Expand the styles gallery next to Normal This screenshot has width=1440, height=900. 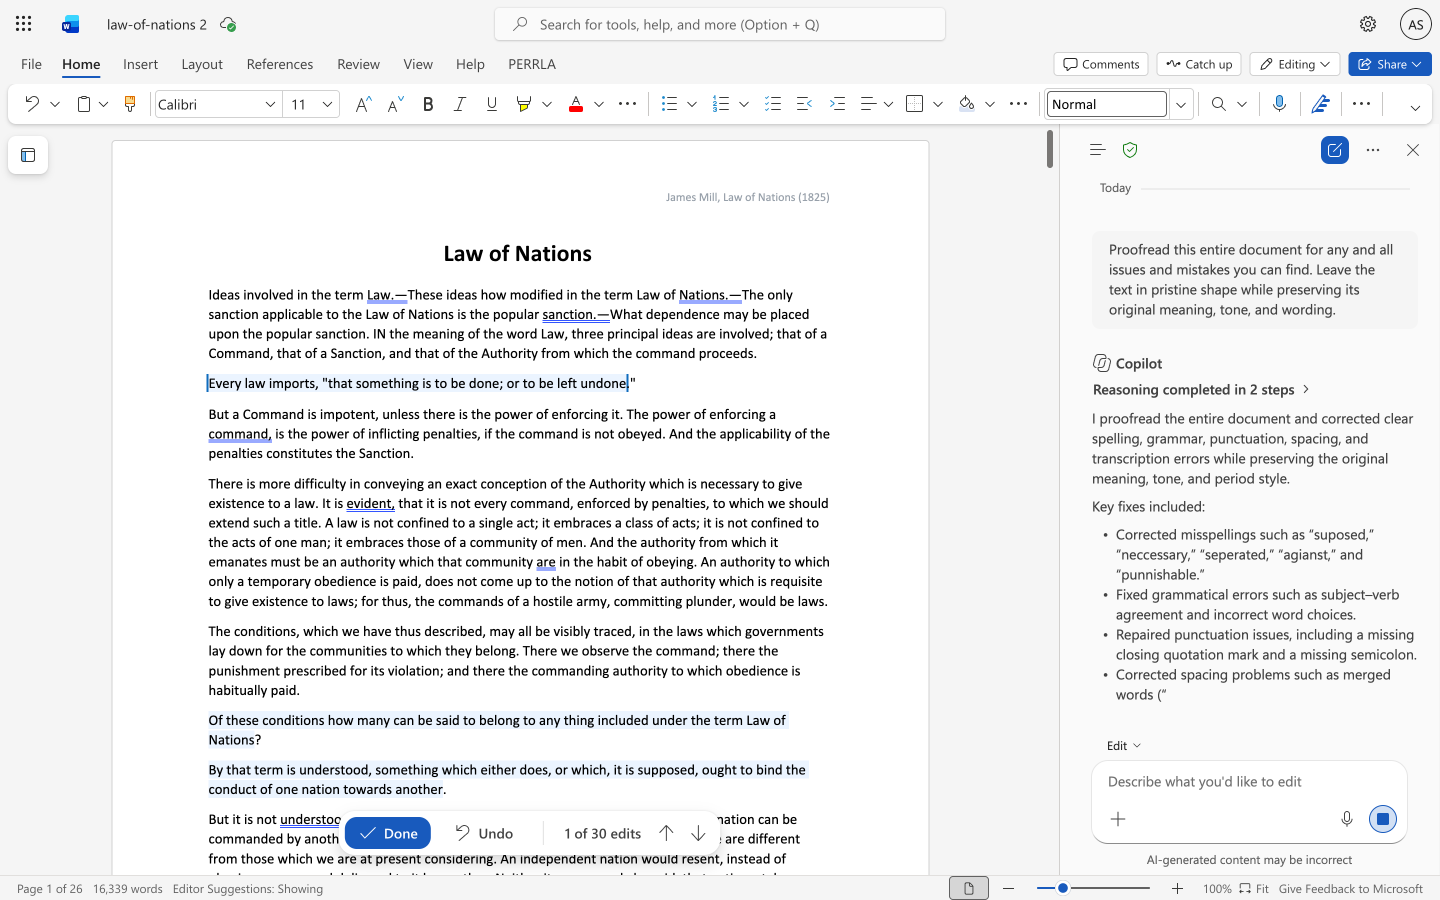point(1181,104)
